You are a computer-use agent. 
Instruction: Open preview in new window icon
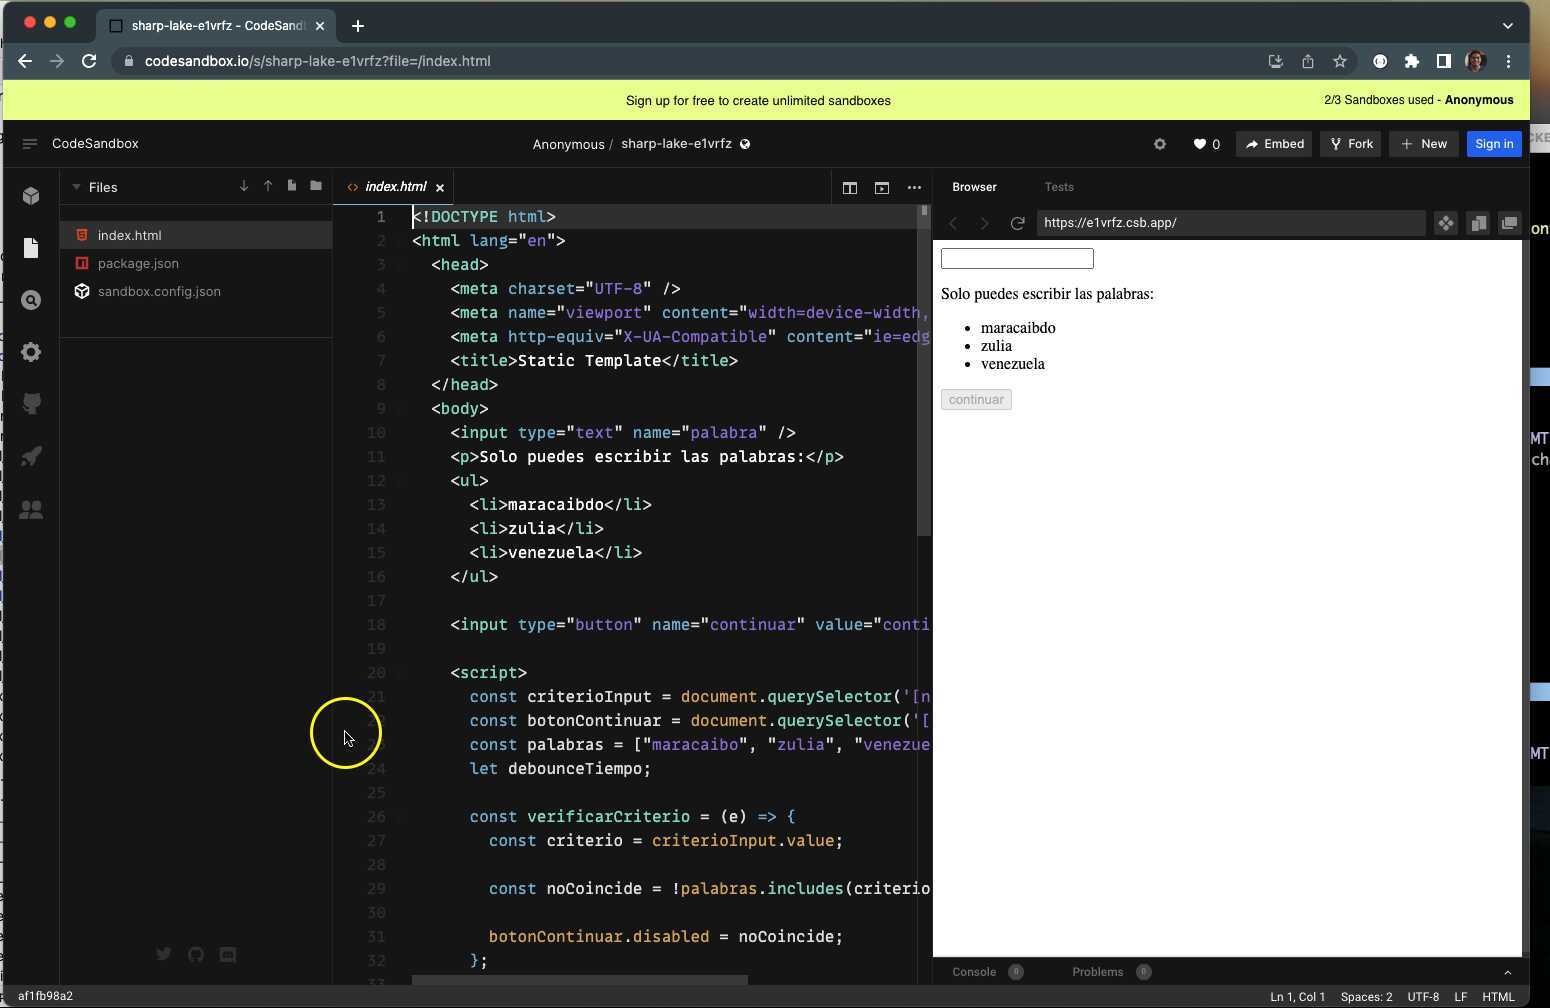(x=1509, y=223)
